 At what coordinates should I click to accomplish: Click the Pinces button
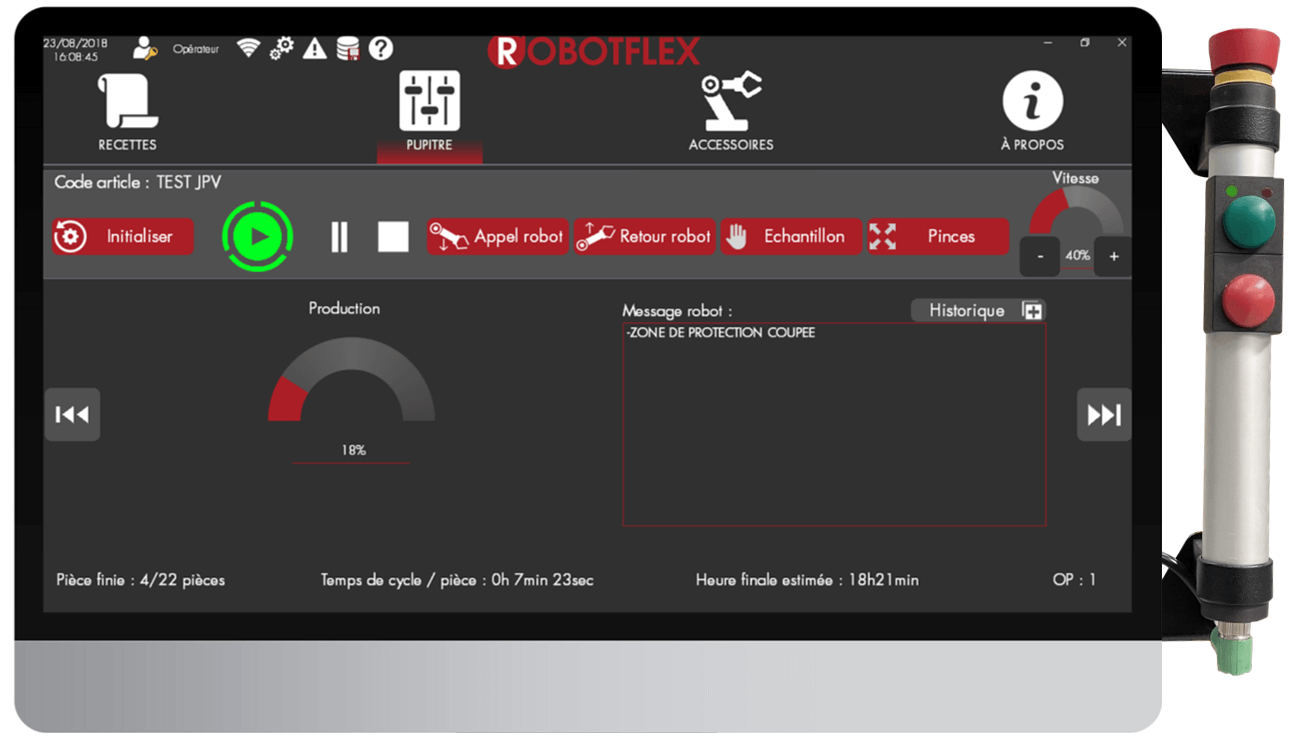click(x=937, y=237)
